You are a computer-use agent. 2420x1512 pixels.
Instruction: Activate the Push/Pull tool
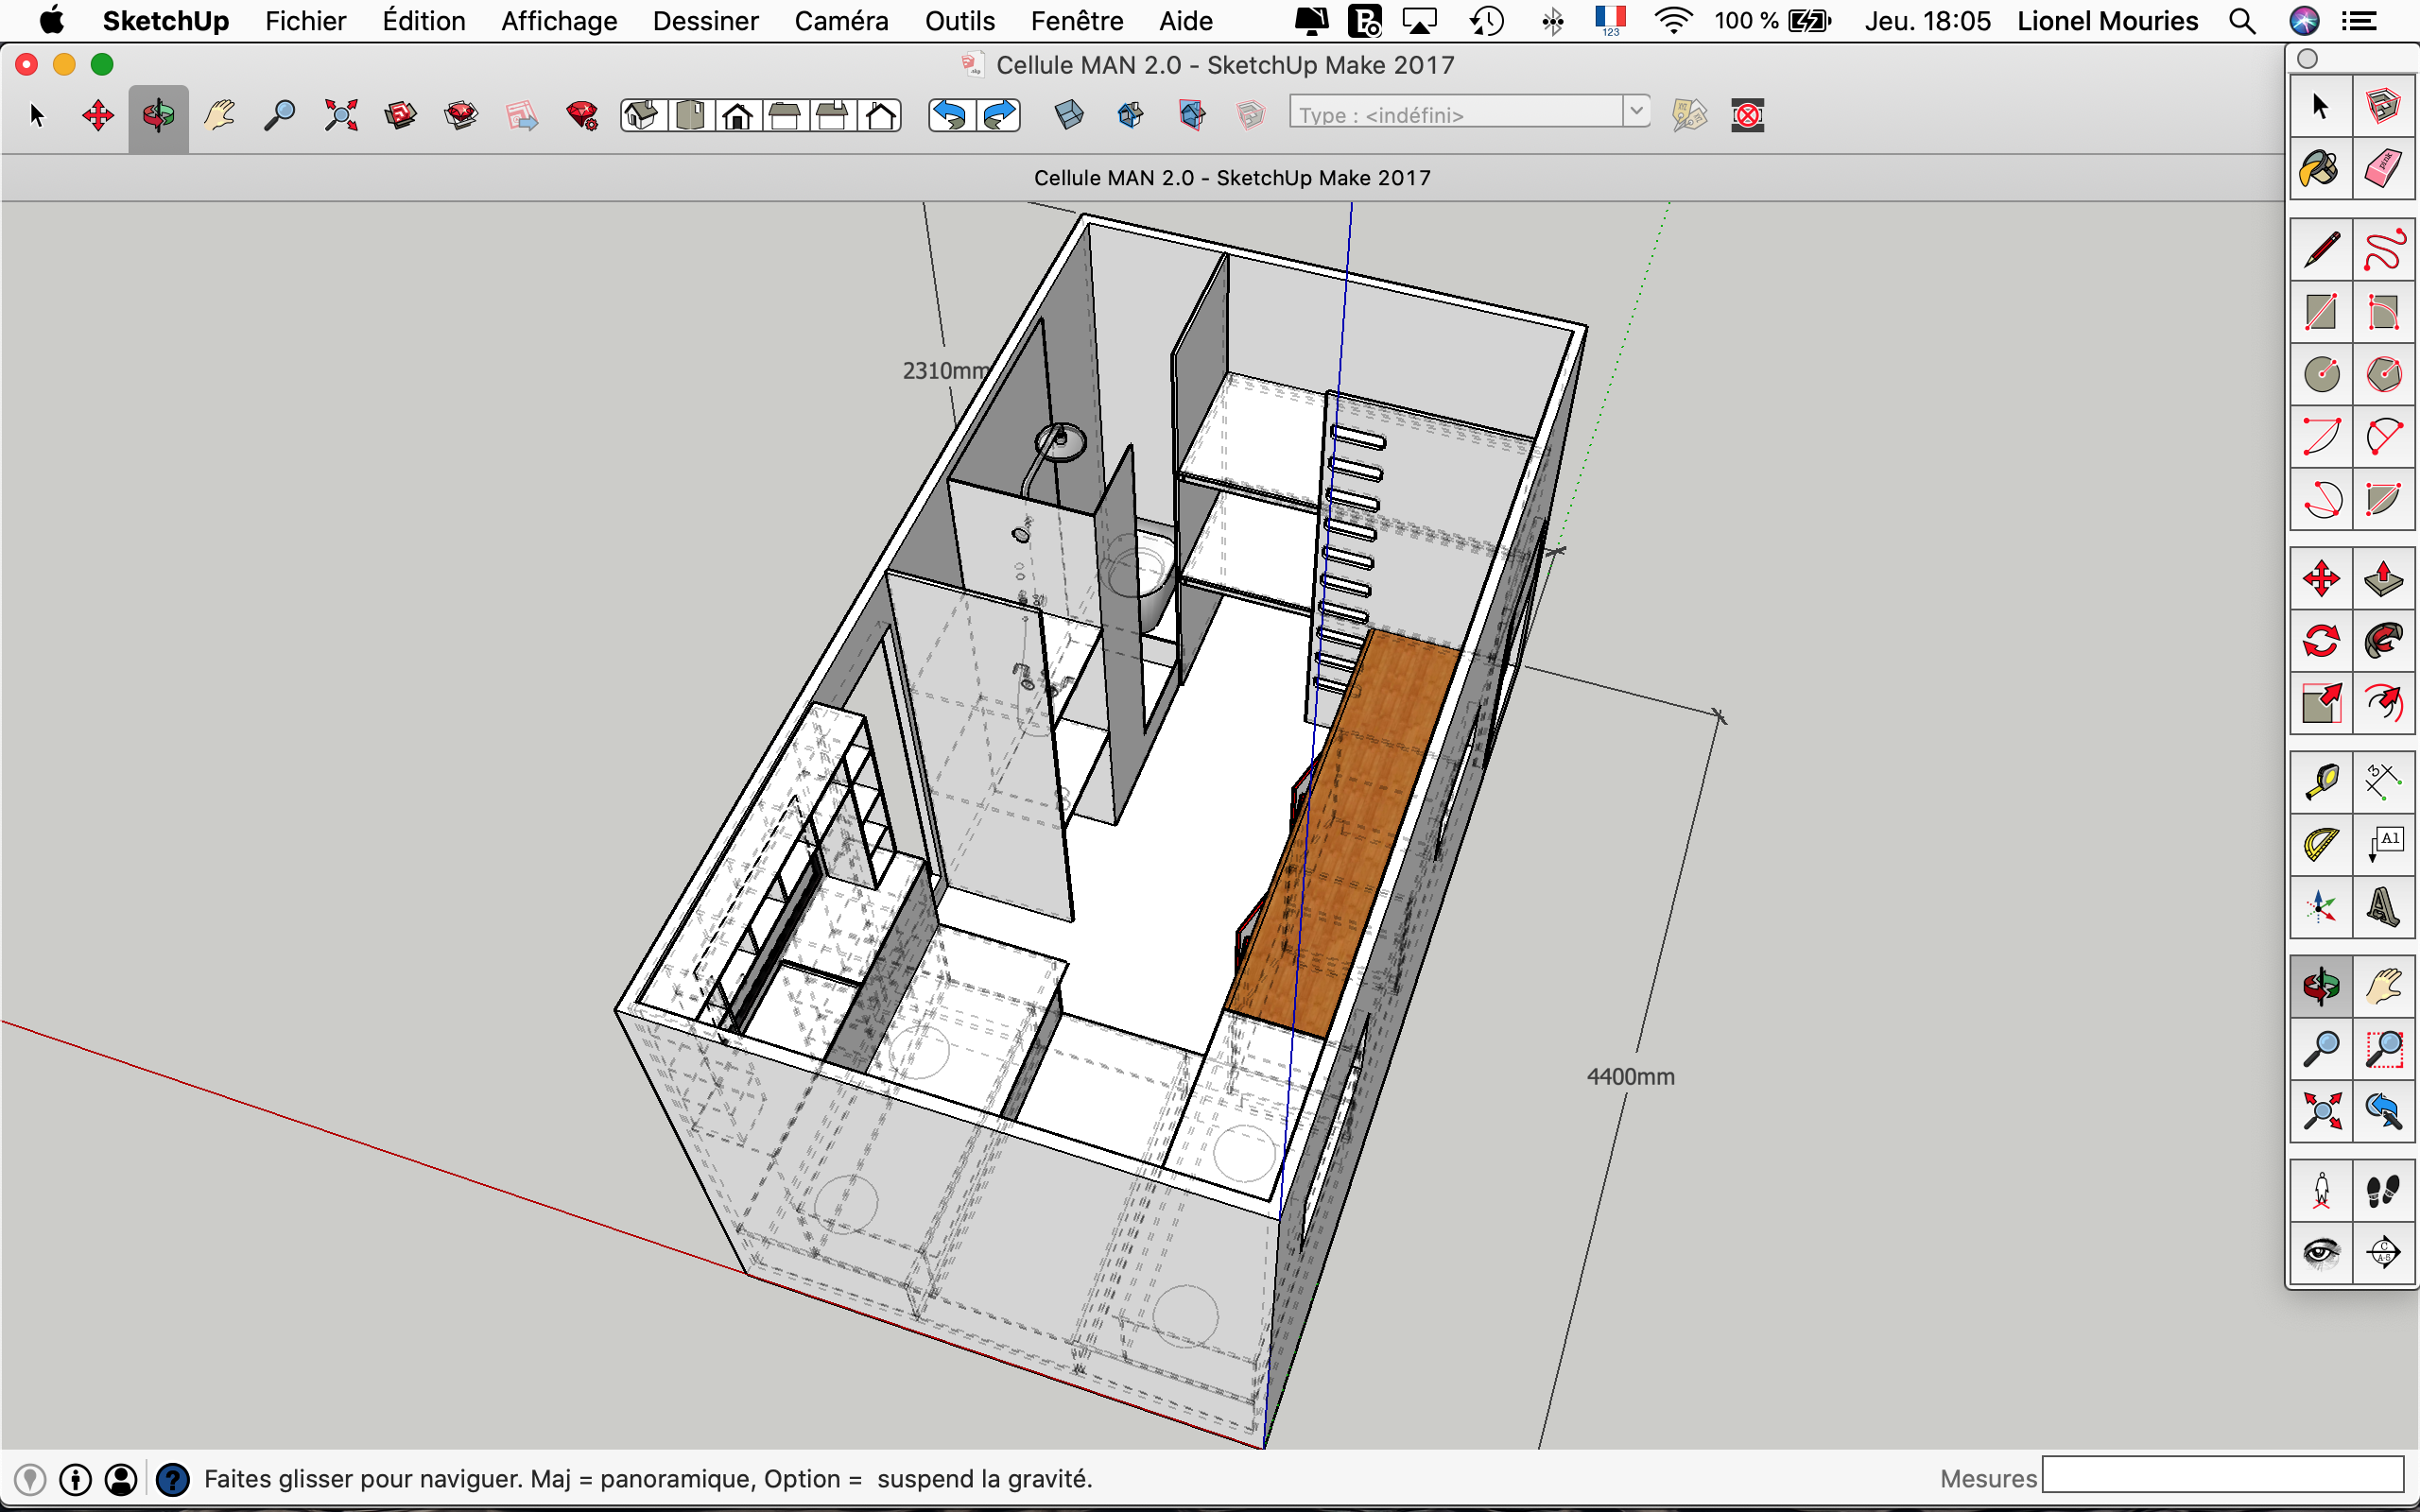point(2383,579)
